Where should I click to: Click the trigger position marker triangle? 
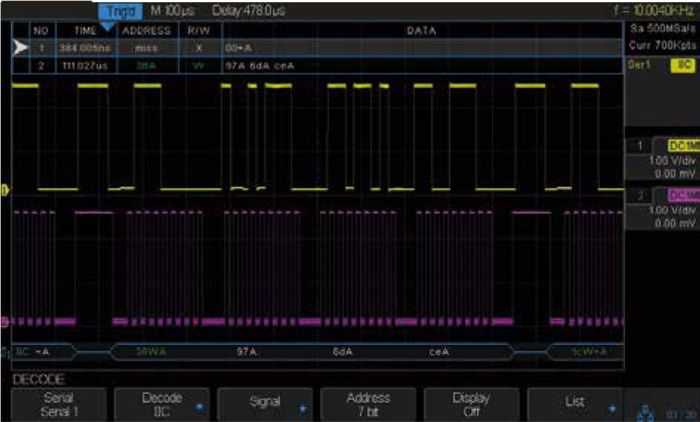coord(107,27)
